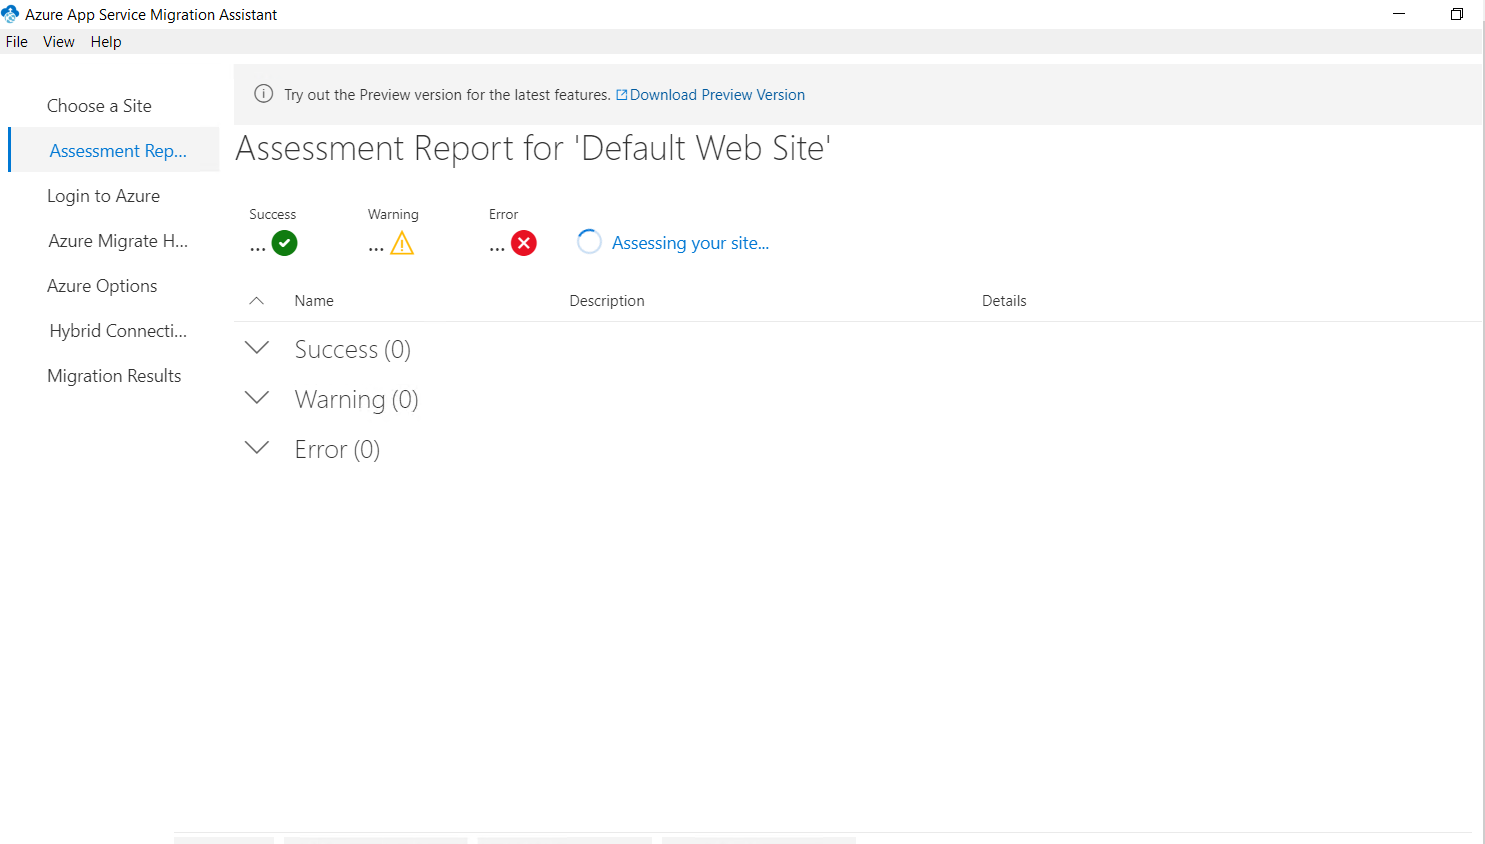Click the external link icon before Download Preview Version
This screenshot has width=1485, height=844.
(x=622, y=94)
